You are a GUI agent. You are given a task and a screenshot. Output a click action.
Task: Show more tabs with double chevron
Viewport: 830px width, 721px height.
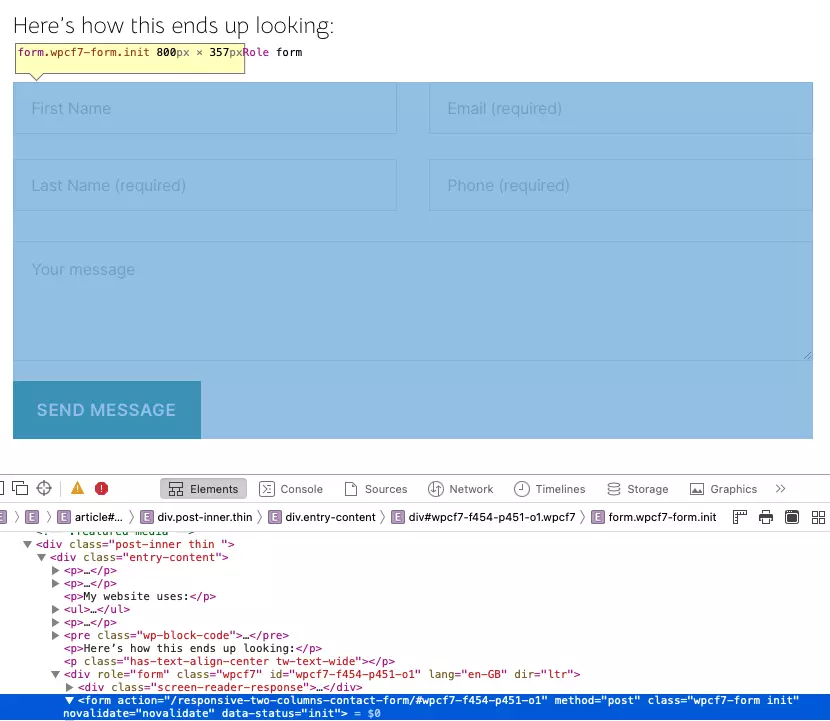point(781,489)
